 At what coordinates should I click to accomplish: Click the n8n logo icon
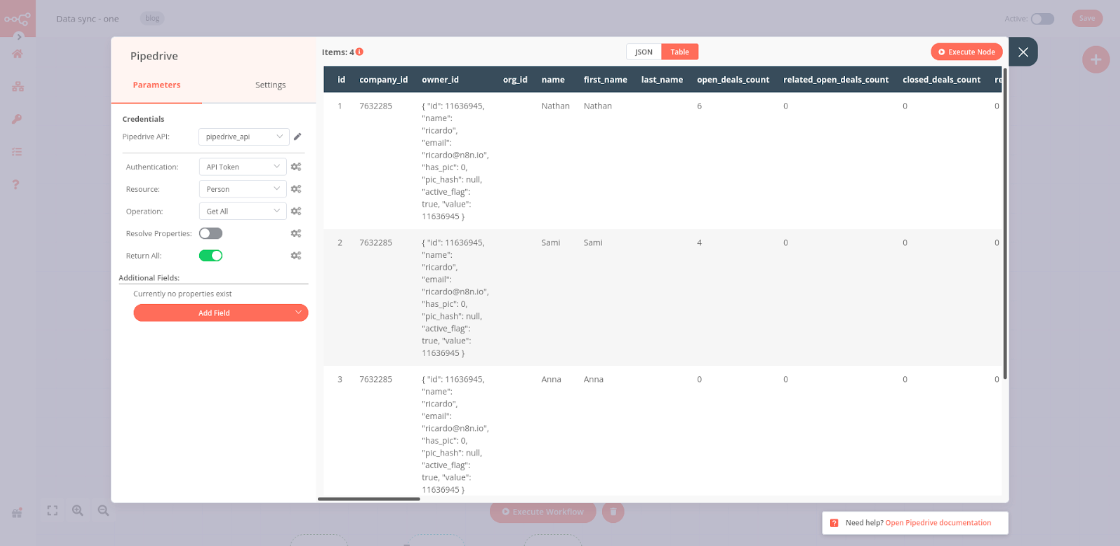17,19
